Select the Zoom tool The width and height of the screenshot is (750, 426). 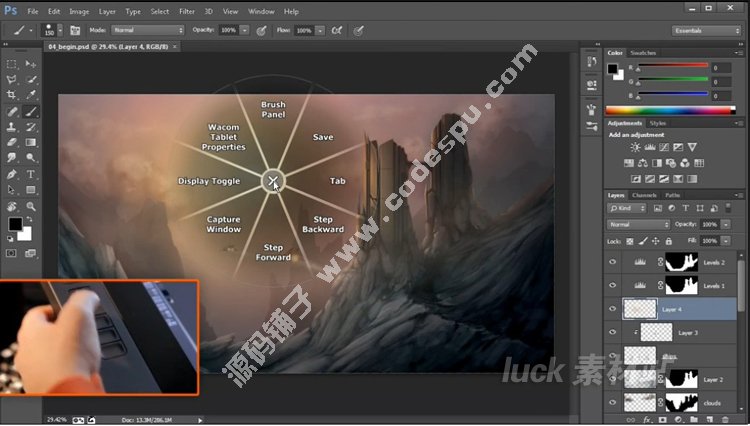tap(31, 207)
